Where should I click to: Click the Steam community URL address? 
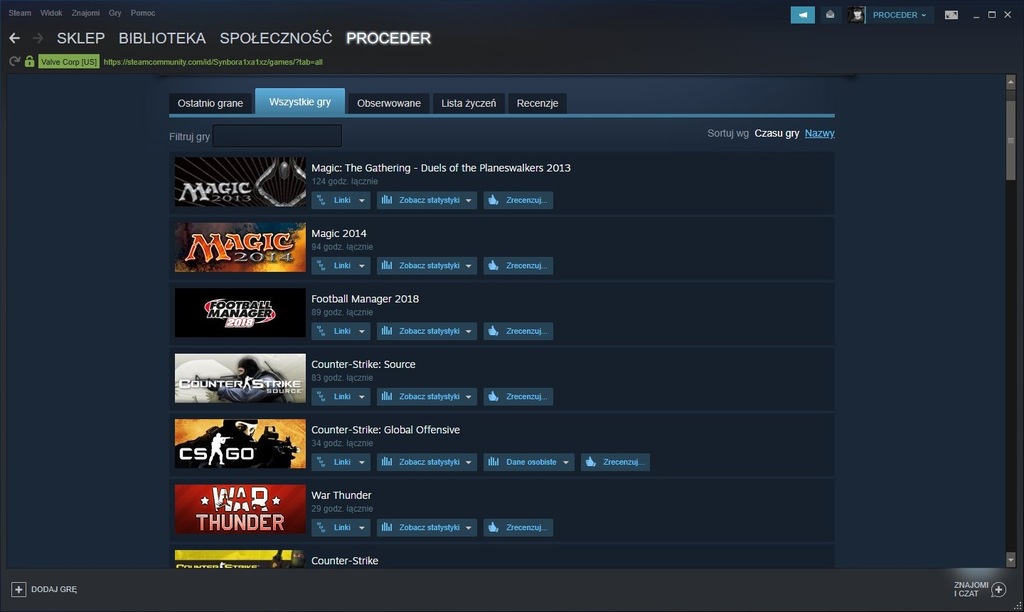pyautogui.click(x=213, y=62)
